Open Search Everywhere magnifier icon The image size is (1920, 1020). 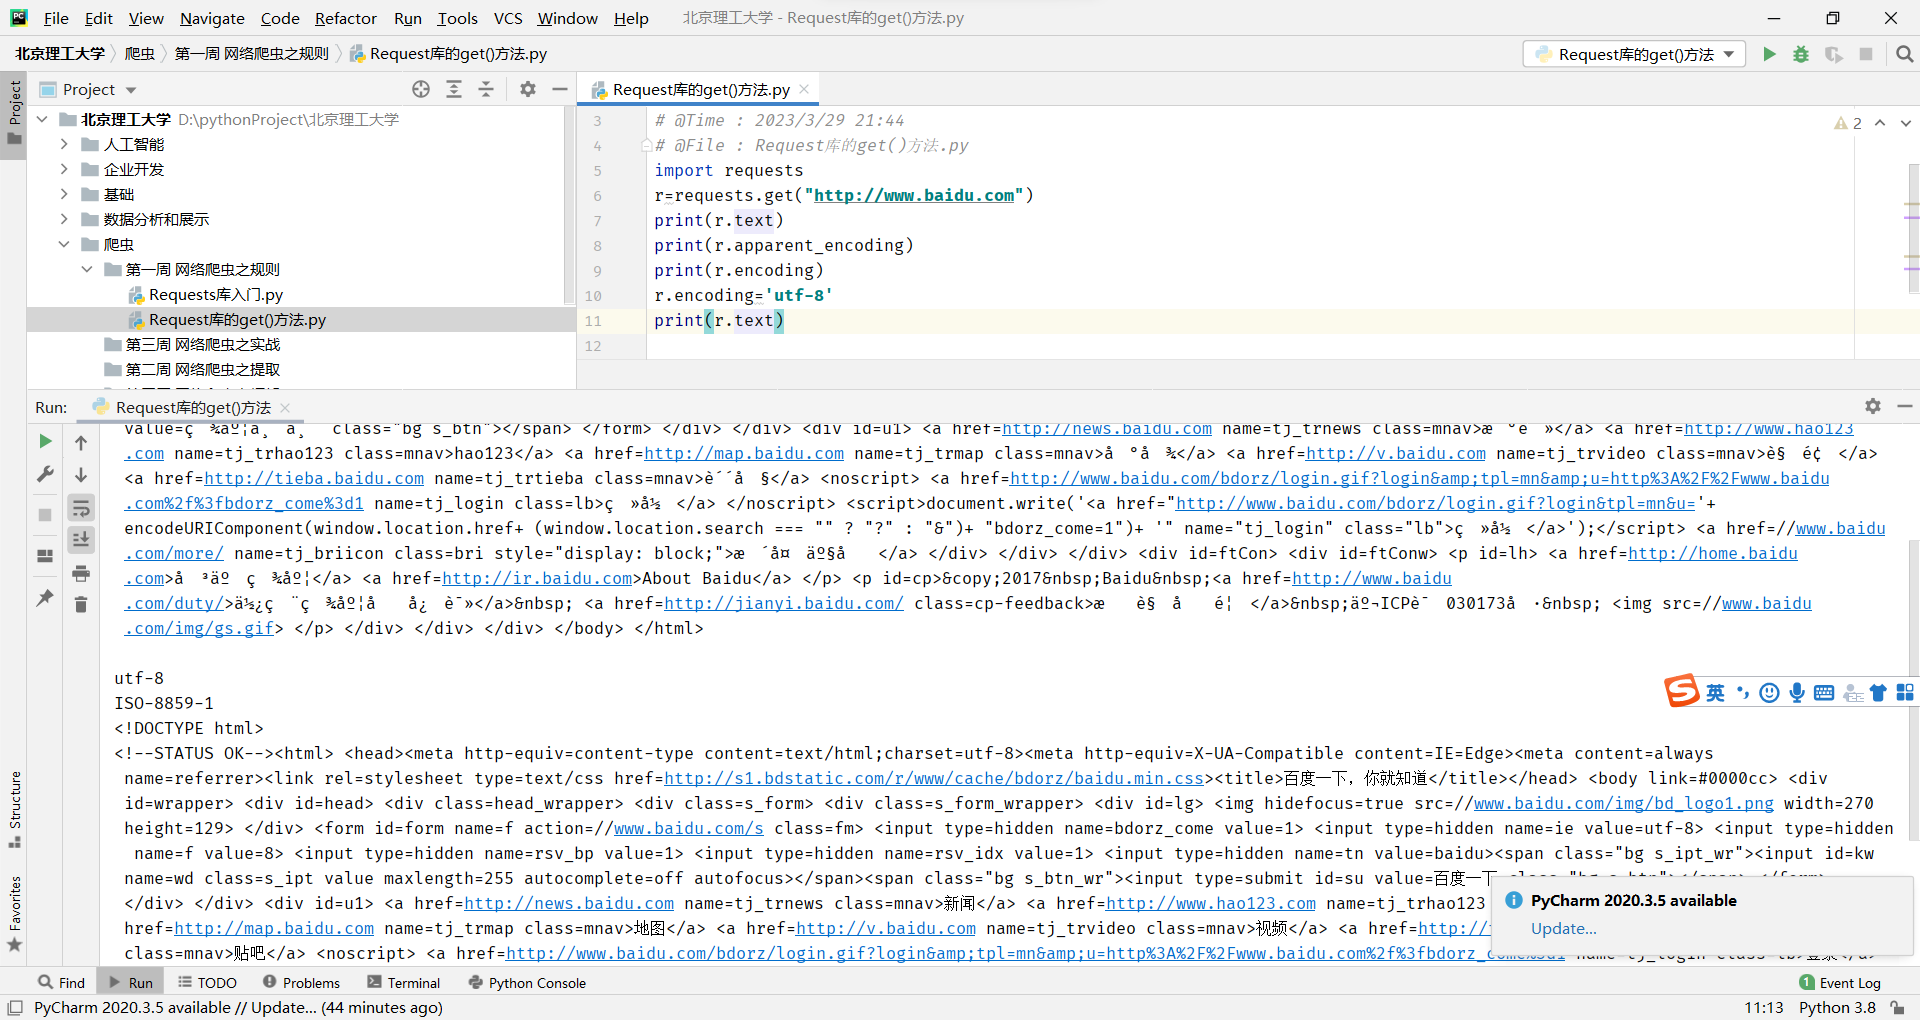click(x=1904, y=54)
